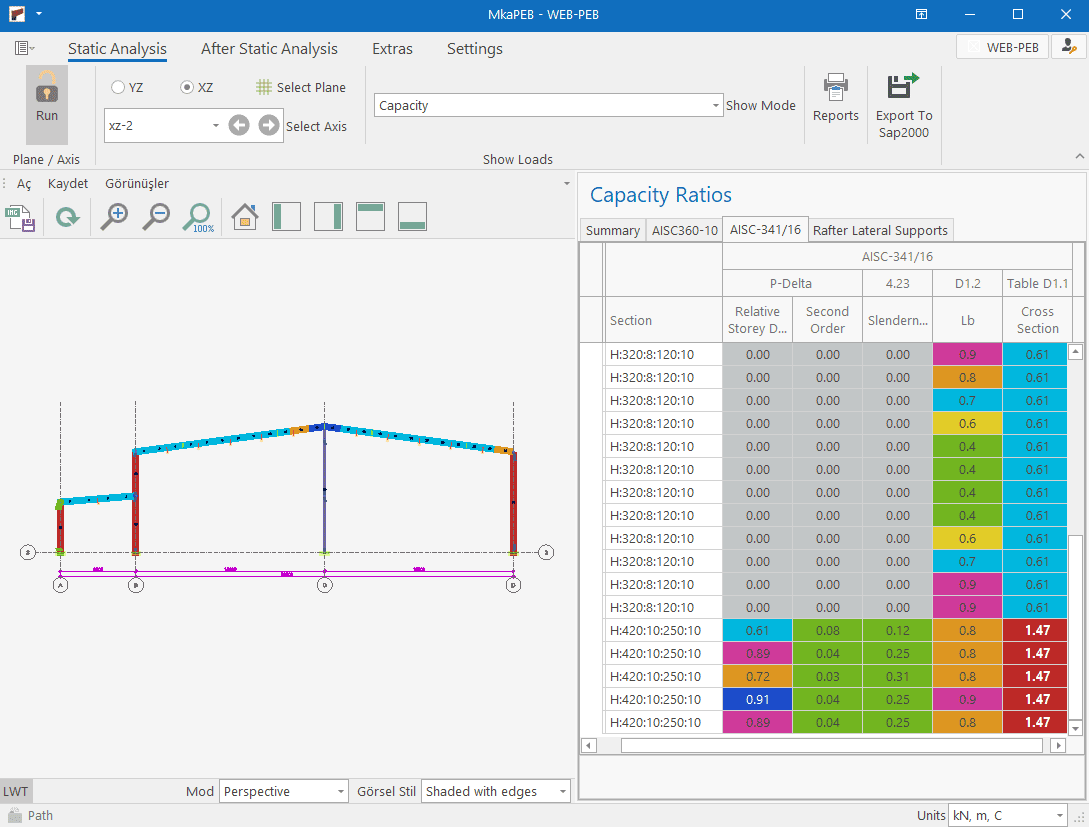Viewport: 1089px width, 827px height.
Task: Reset zoom to 100%
Action: [199, 217]
